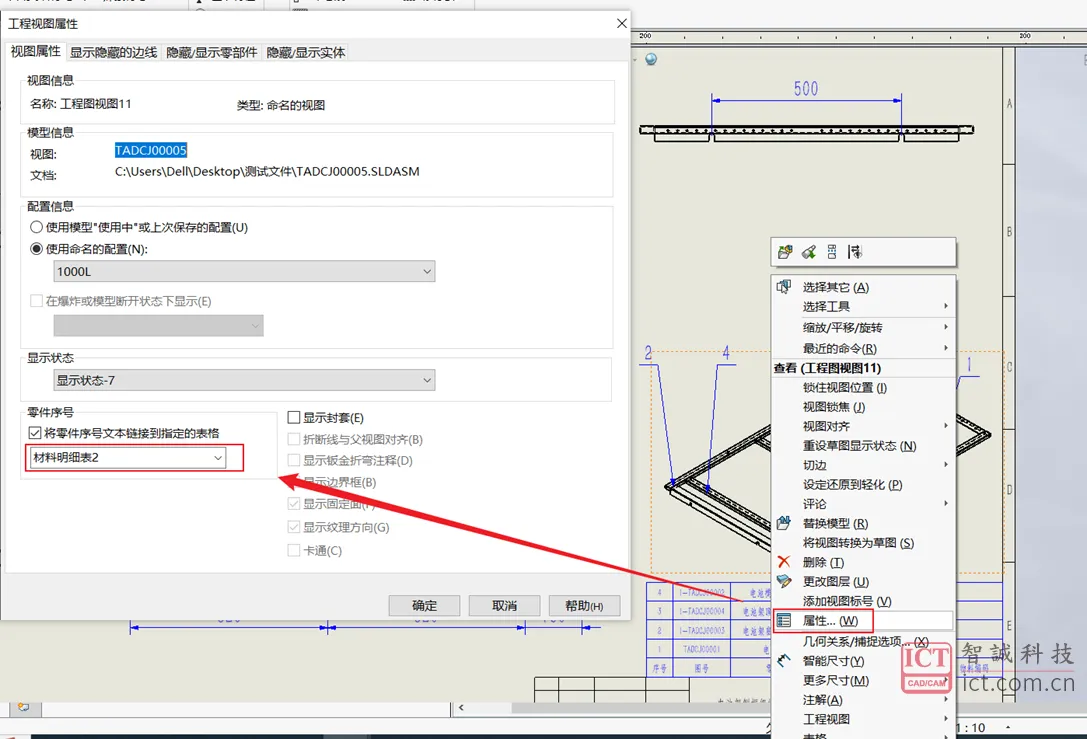Expand the 选择工具 submenu

863,306
